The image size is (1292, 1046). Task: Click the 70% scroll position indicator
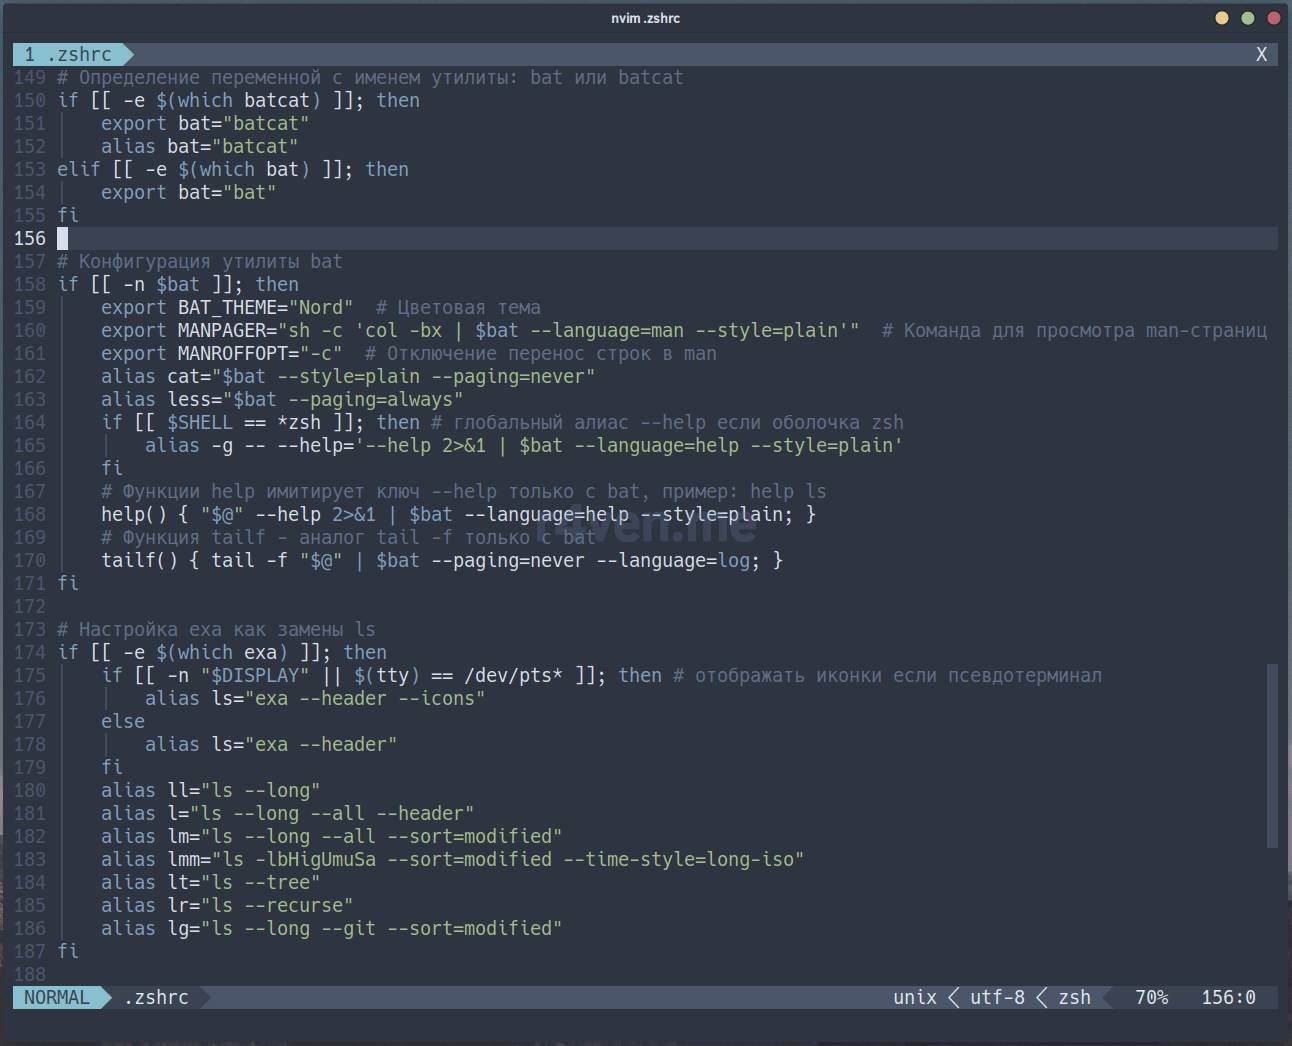pos(1151,997)
